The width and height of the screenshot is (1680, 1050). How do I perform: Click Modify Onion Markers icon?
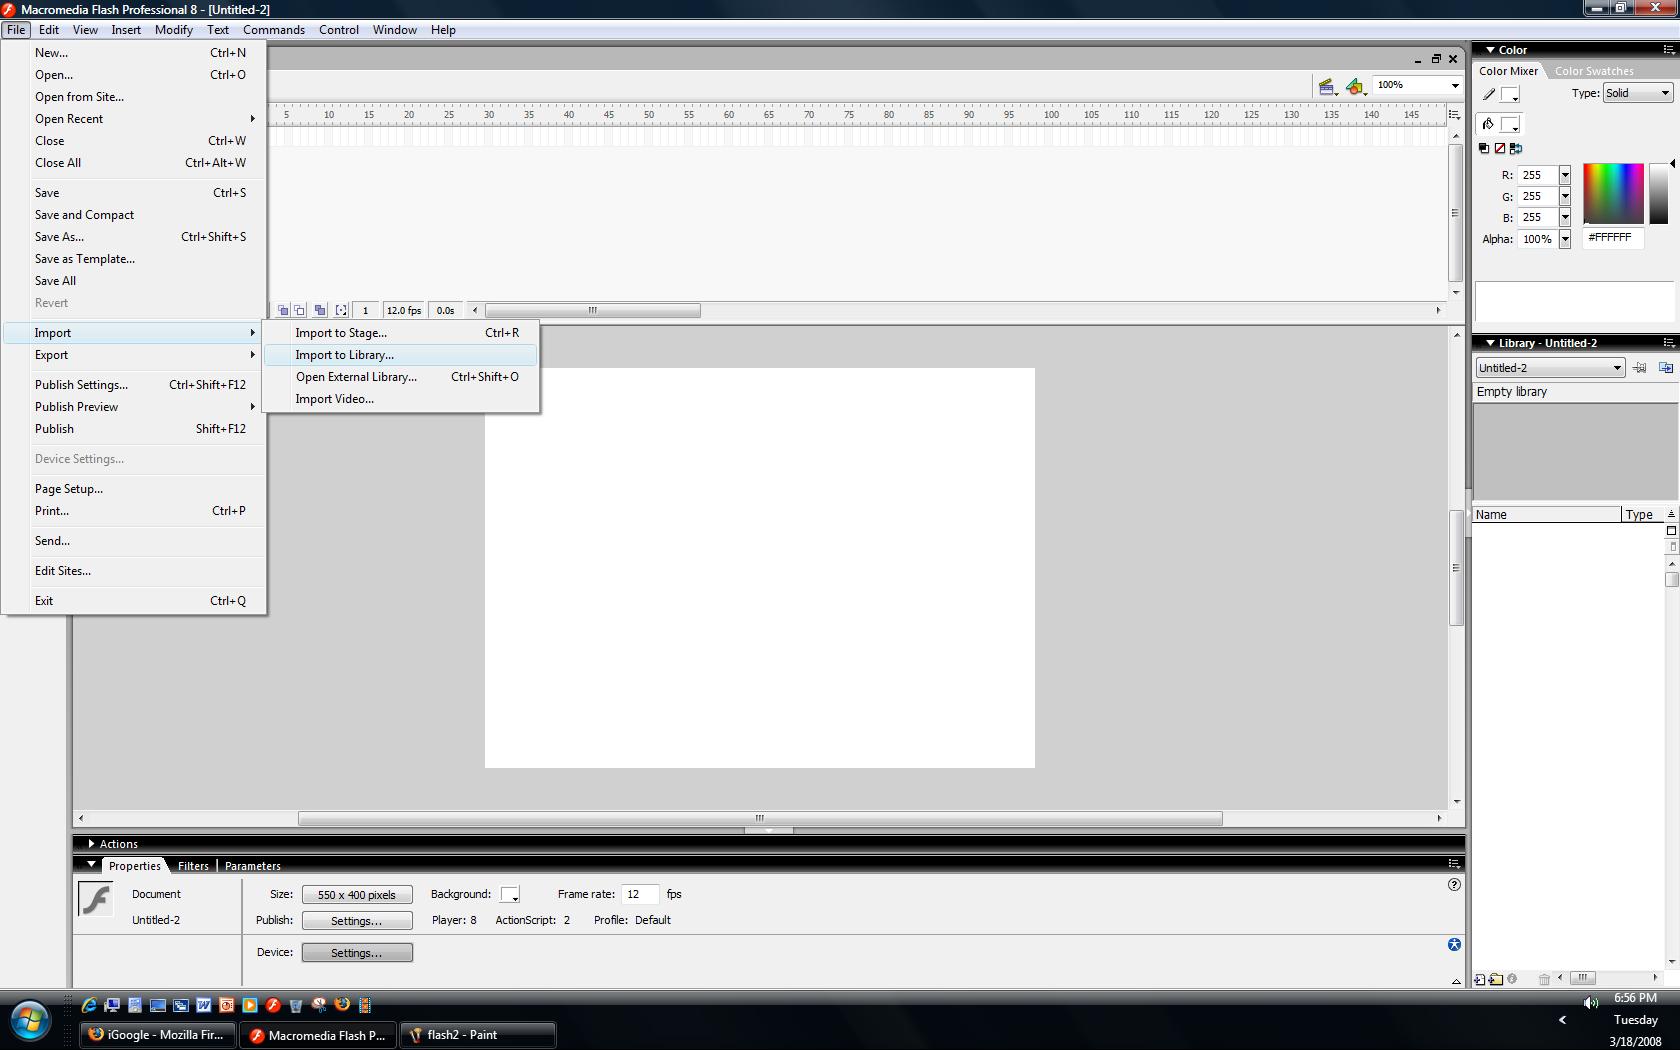[341, 311]
